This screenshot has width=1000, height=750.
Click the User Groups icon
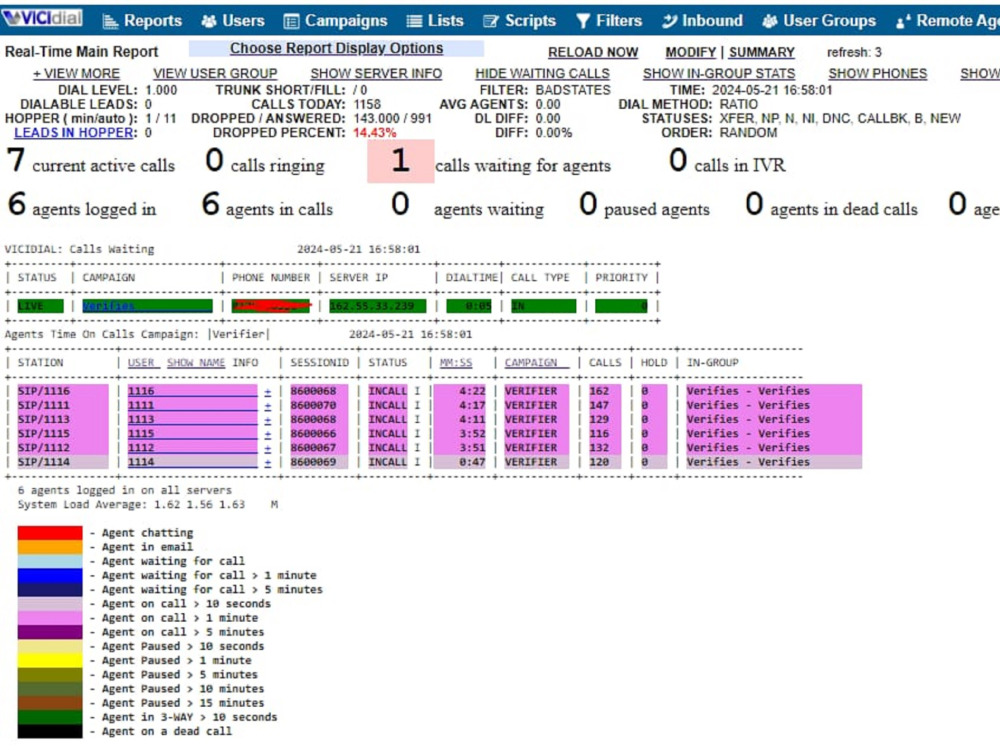[770, 21]
